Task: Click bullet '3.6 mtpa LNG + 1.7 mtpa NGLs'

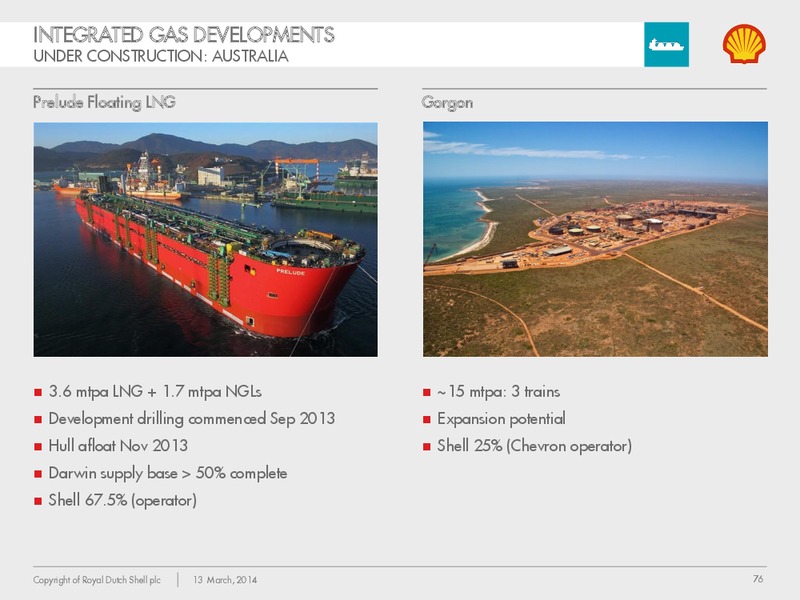Action: [155, 391]
